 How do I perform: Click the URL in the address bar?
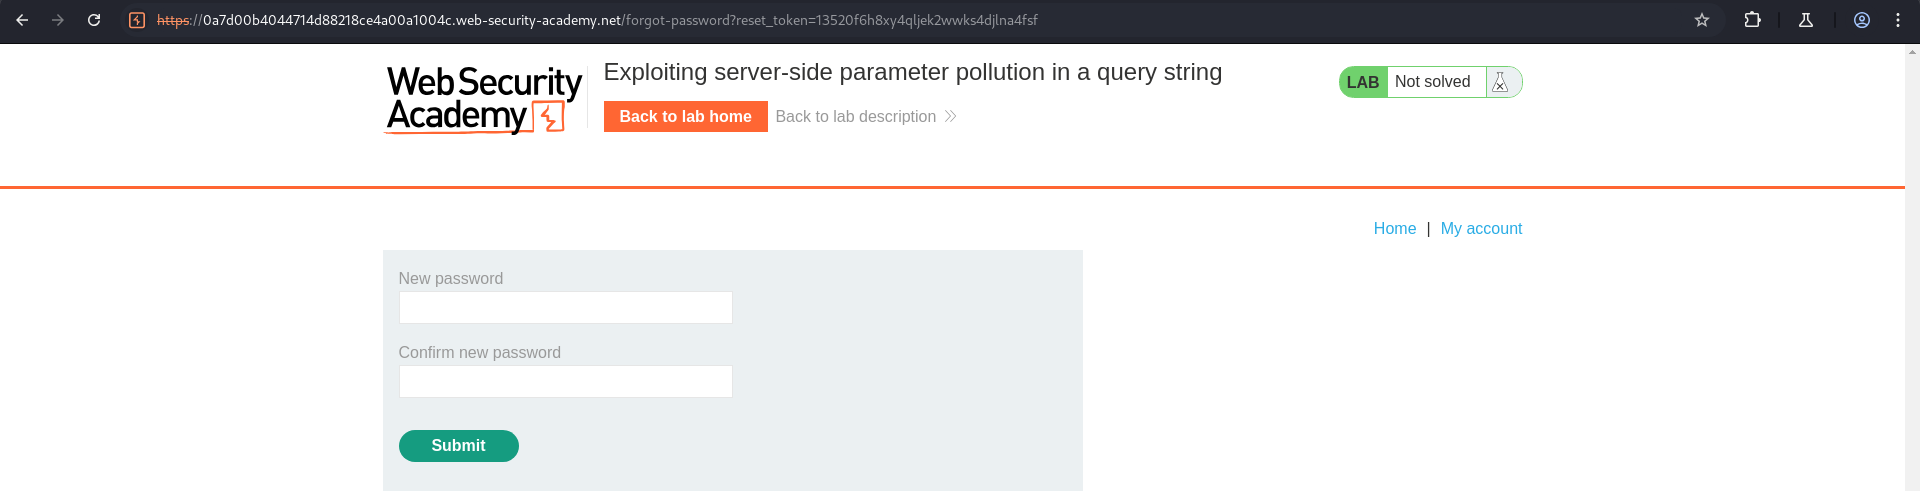[597, 20]
